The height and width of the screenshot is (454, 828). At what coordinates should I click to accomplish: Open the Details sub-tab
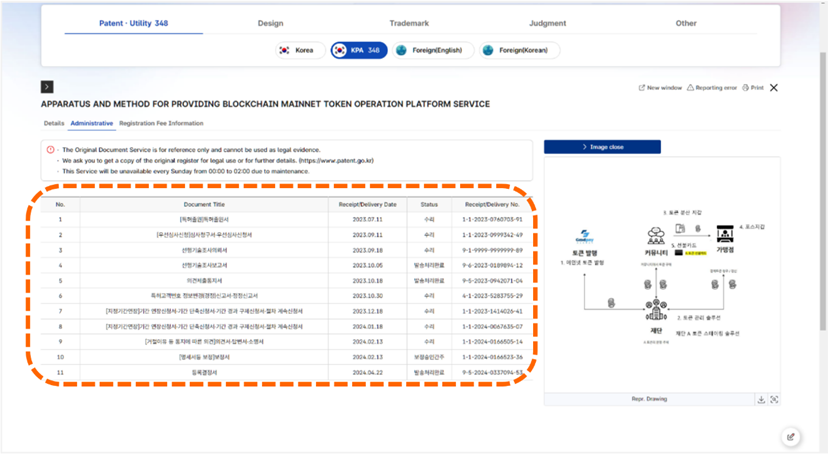pyautogui.click(x=54, y=124)
